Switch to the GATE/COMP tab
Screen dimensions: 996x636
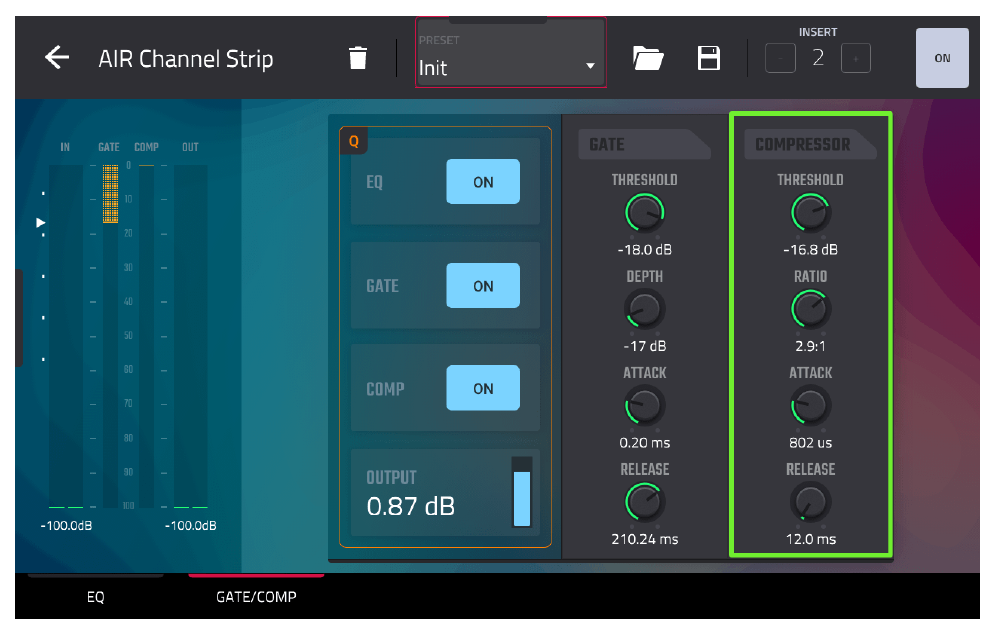256,597
